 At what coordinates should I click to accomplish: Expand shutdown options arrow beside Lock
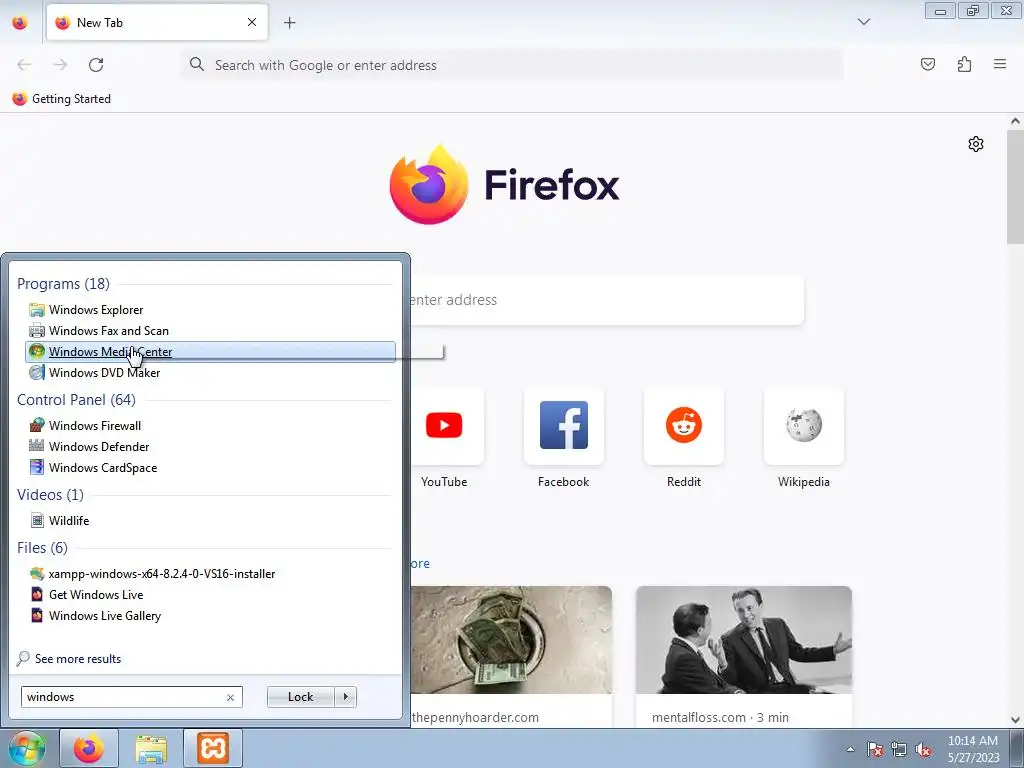345,697
